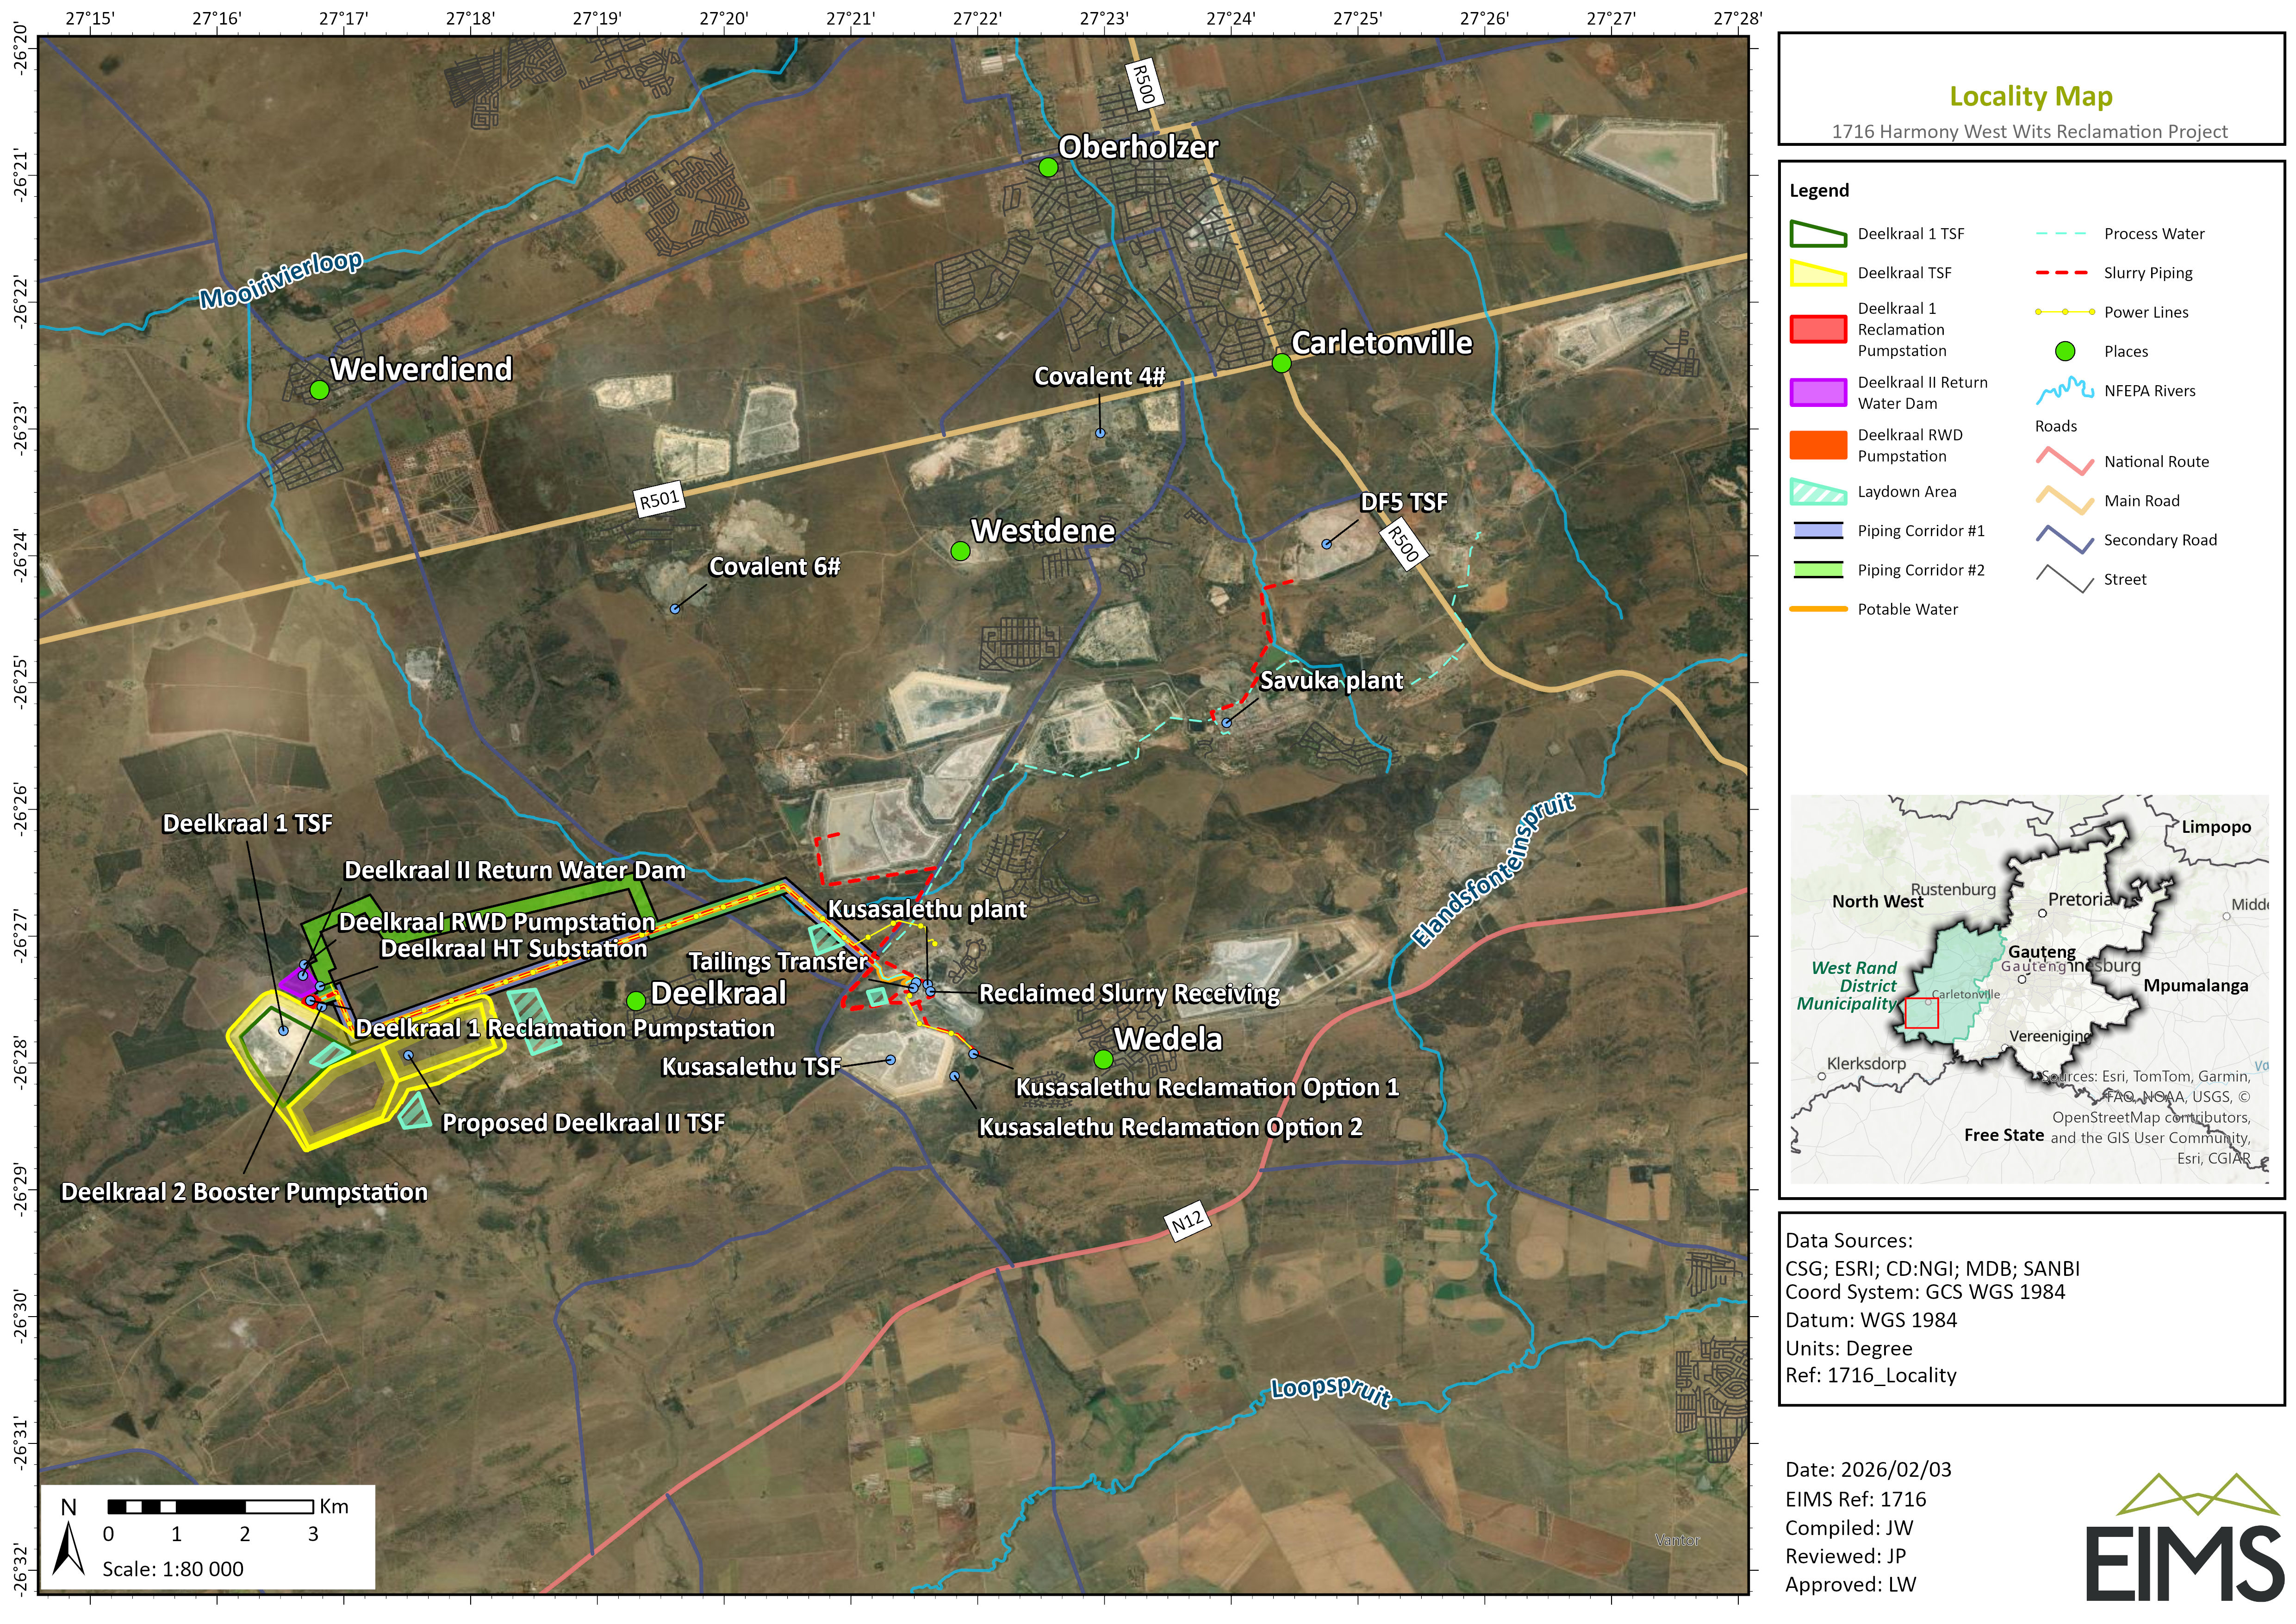Click the Carletonville green place dot
Screen dimensions: 2296x1624
(1281, 363)
